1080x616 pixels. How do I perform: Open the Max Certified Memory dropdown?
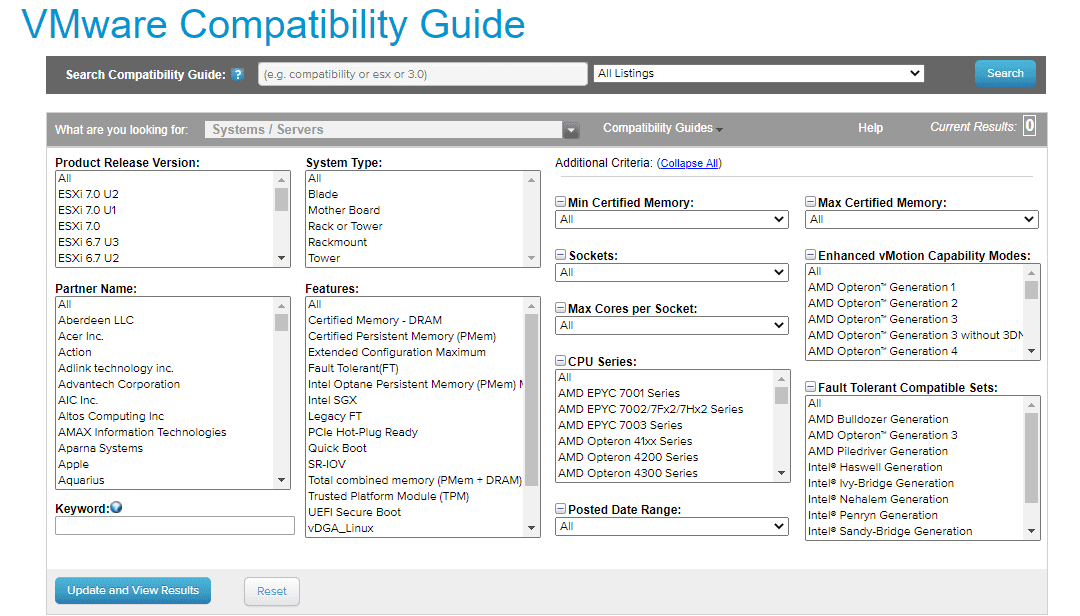point(922,219)
